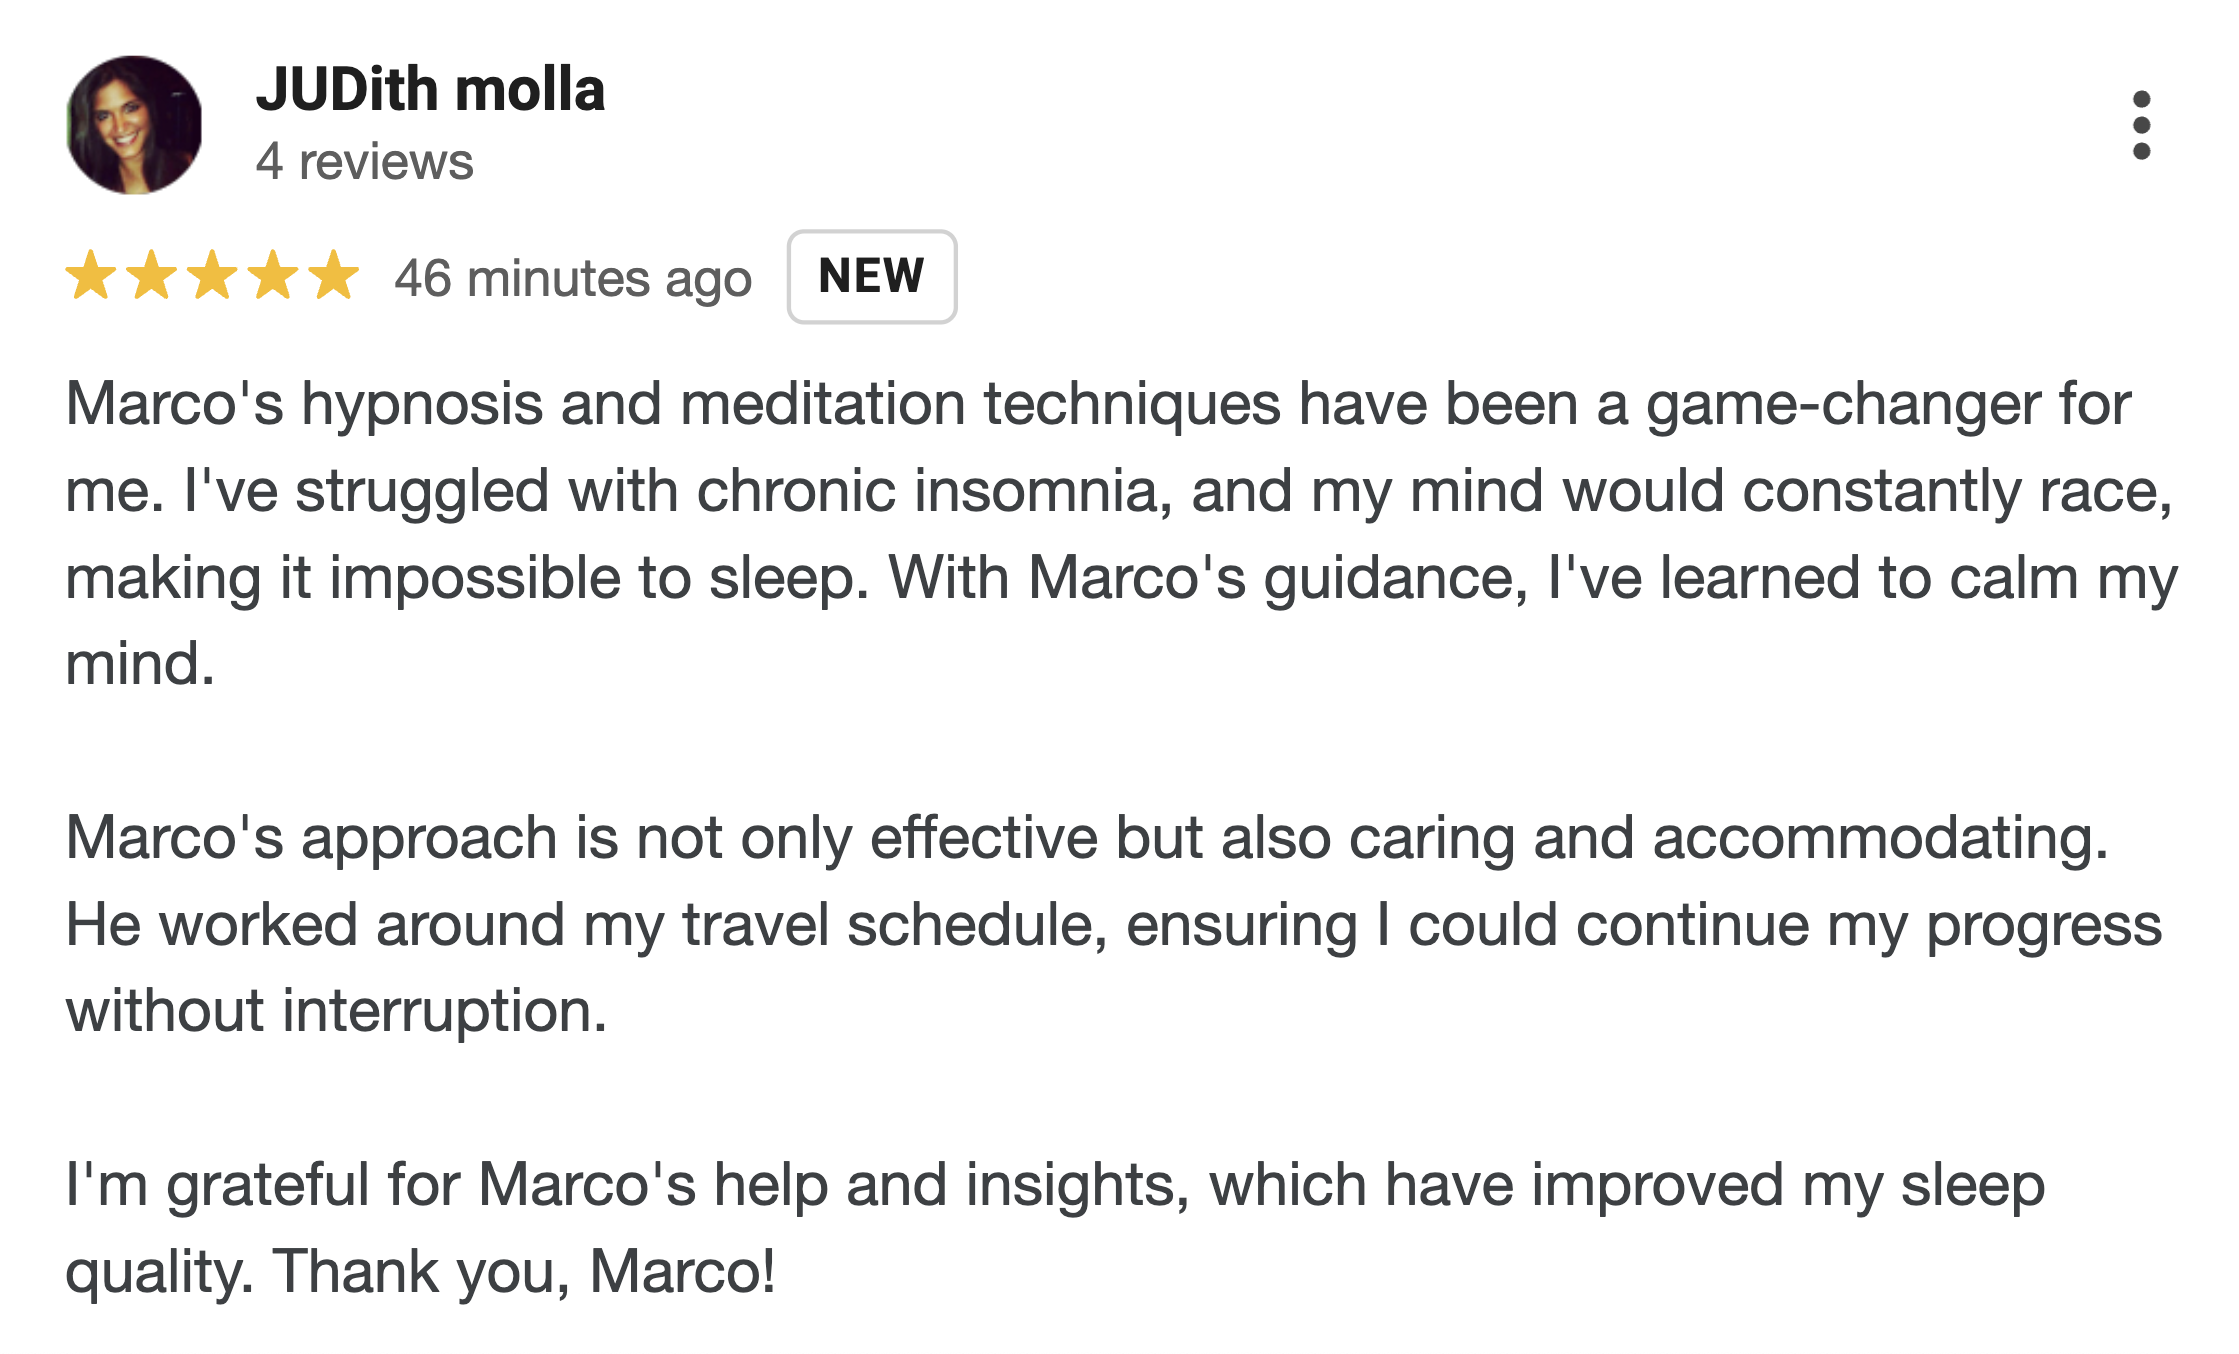Viewport: 2239px width, 1354px height.
Task: Click the fourth gold rating star
Action: pyautogui.click(x=273, y=276)
